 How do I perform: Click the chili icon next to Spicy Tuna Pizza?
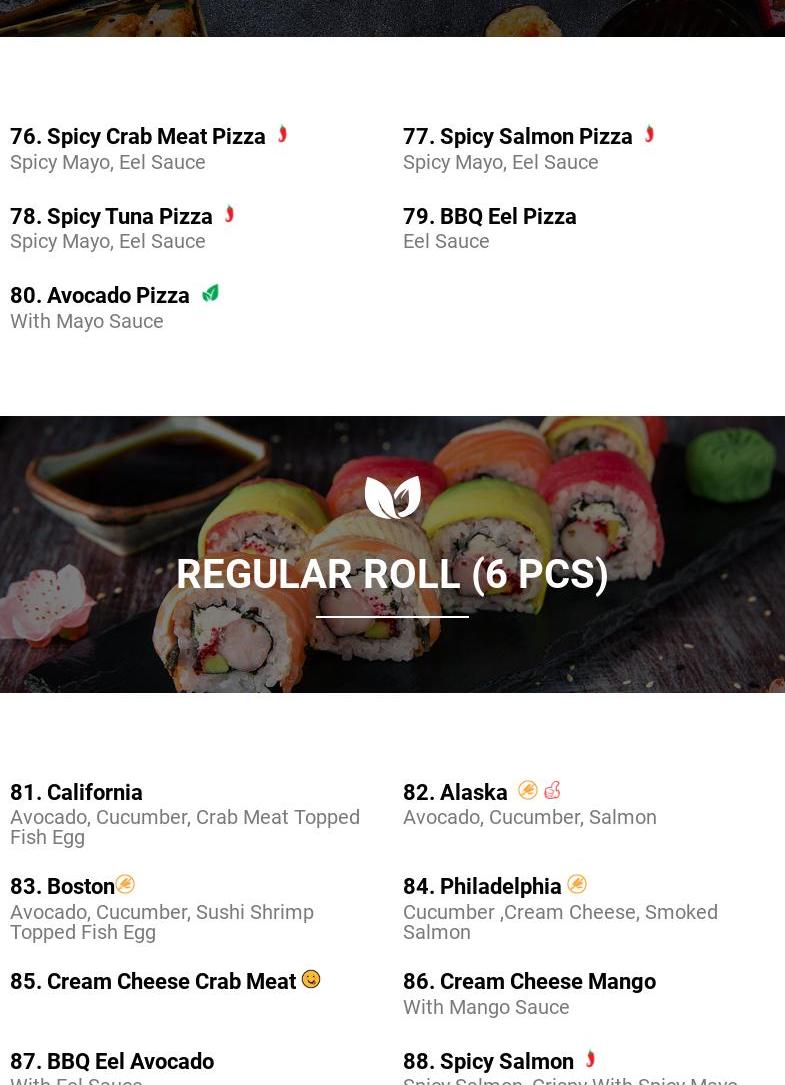(x=229, y=215)
